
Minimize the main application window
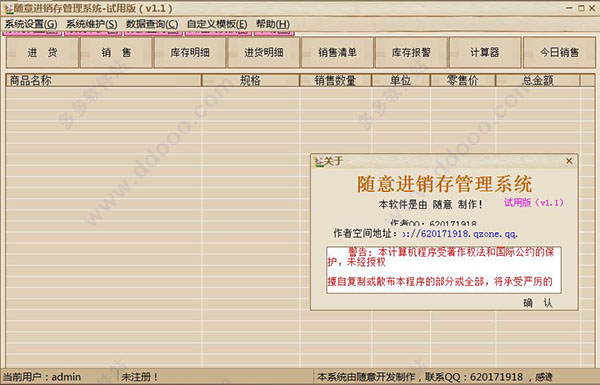click(x=569, y=8)
